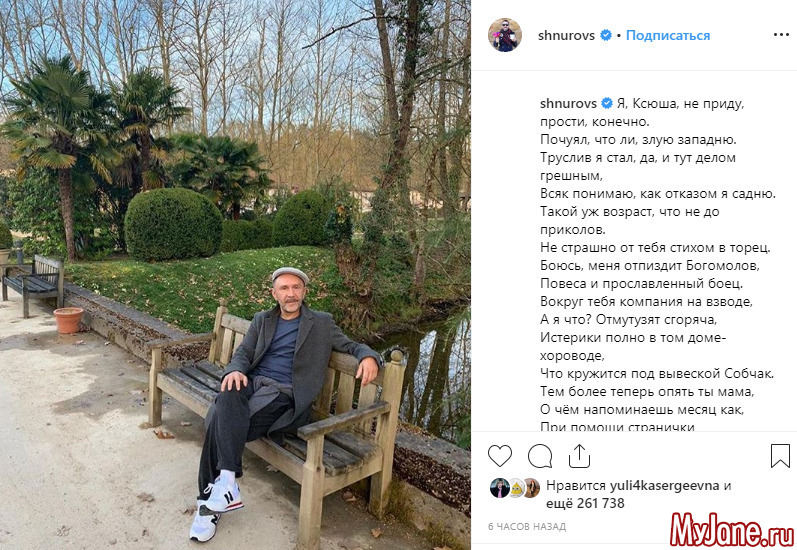Click first liker avatar thumbnail
Image resolution: width=797 pixels, height=550 pixels.
[499, 488]
